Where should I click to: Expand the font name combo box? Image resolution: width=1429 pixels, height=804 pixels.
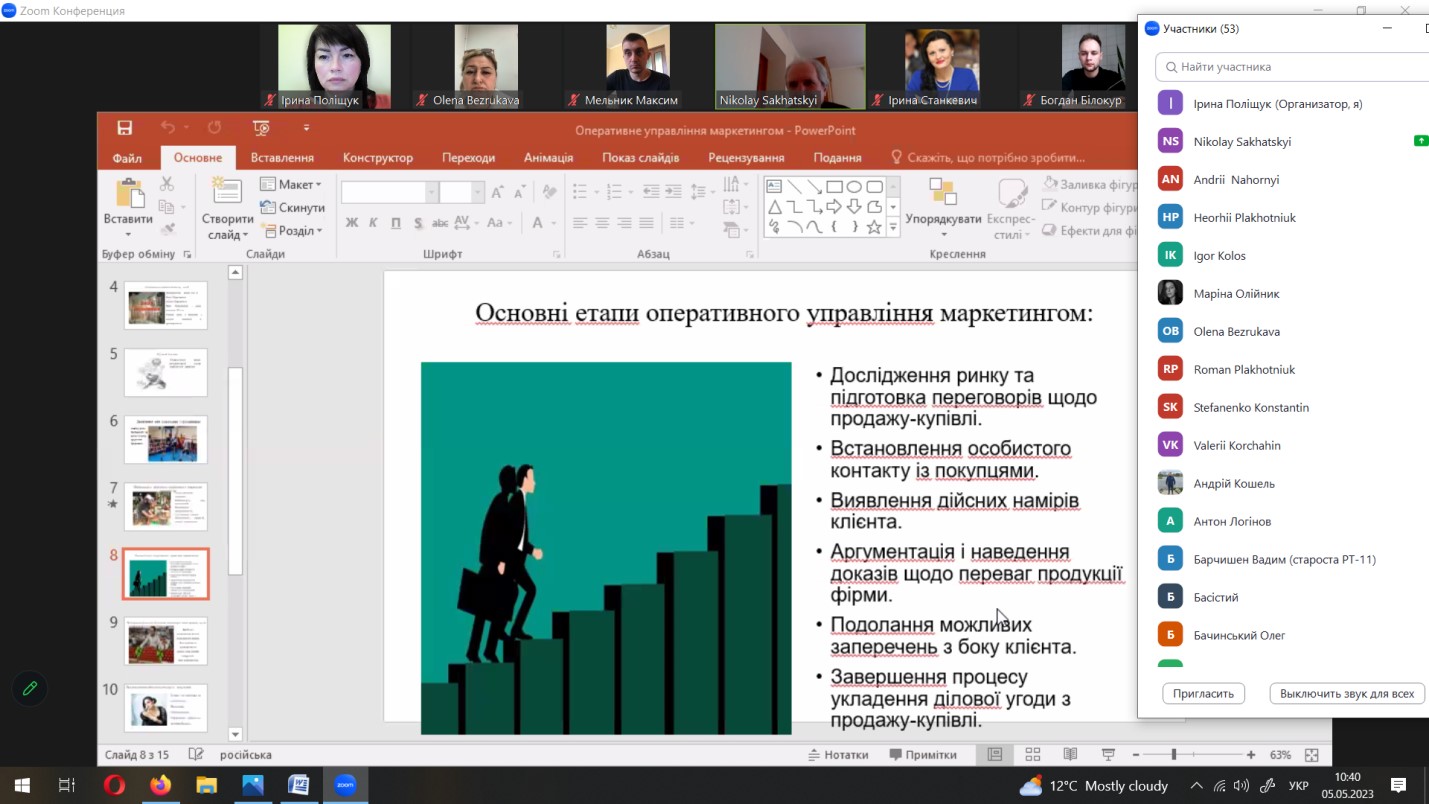[x=432, y=192]
